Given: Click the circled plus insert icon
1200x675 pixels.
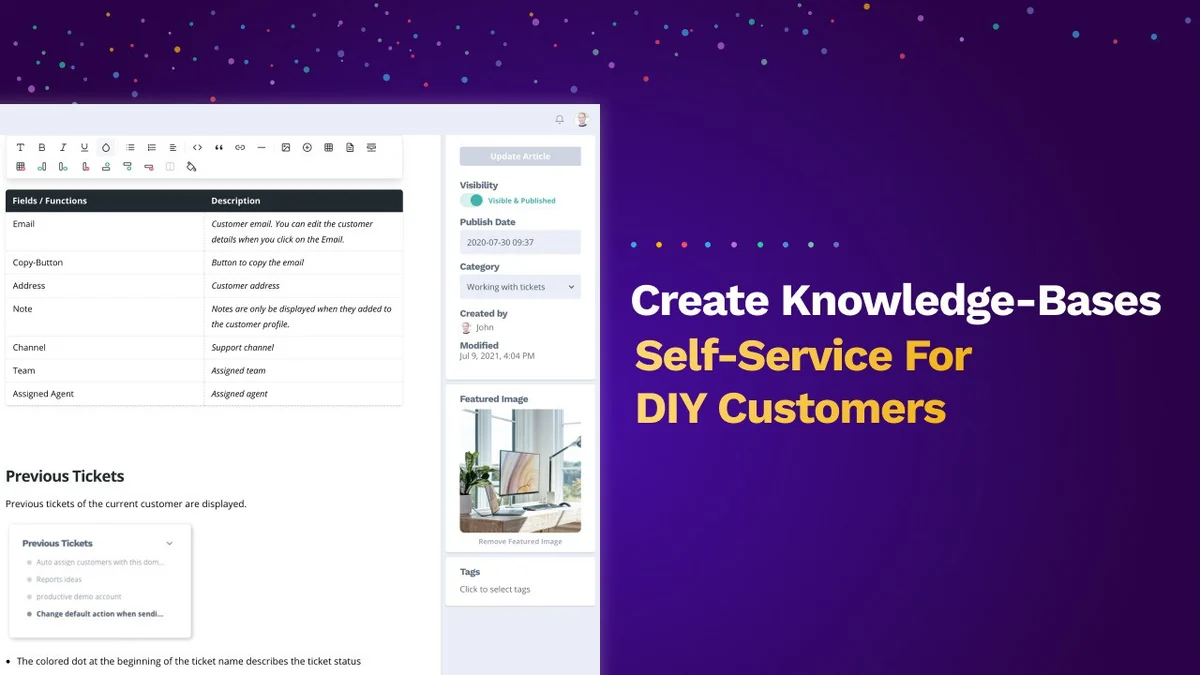Looking at the screenshot, I should [x=307, y=148].
